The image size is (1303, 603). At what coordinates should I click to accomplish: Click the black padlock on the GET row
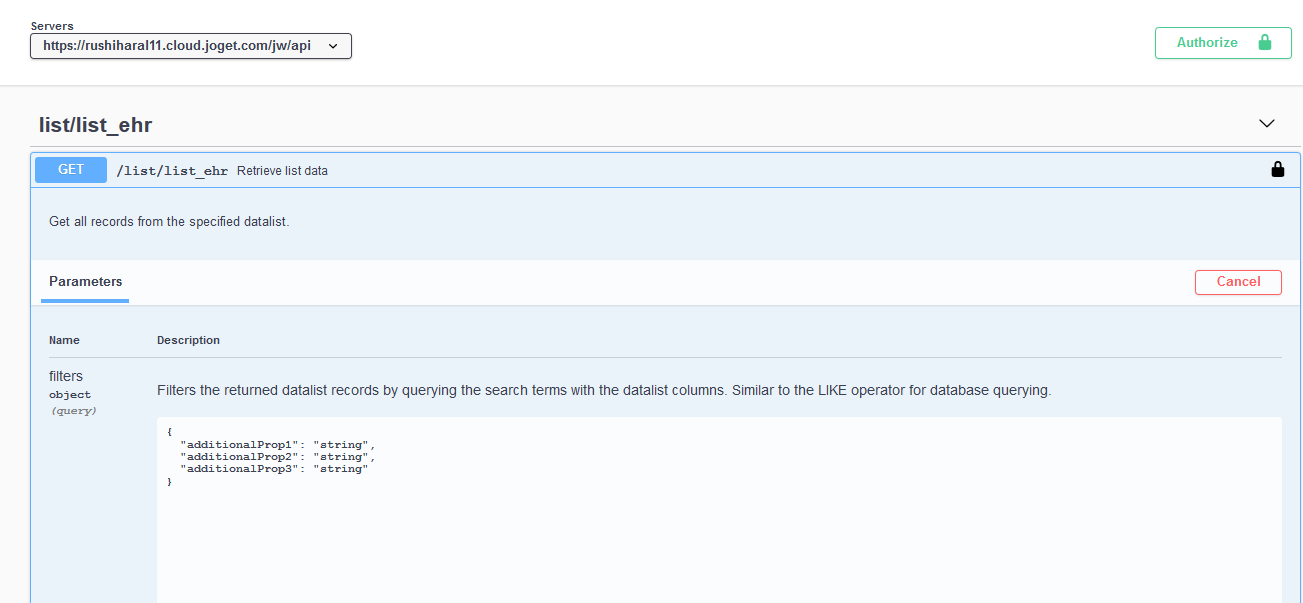coord(1277,170)
